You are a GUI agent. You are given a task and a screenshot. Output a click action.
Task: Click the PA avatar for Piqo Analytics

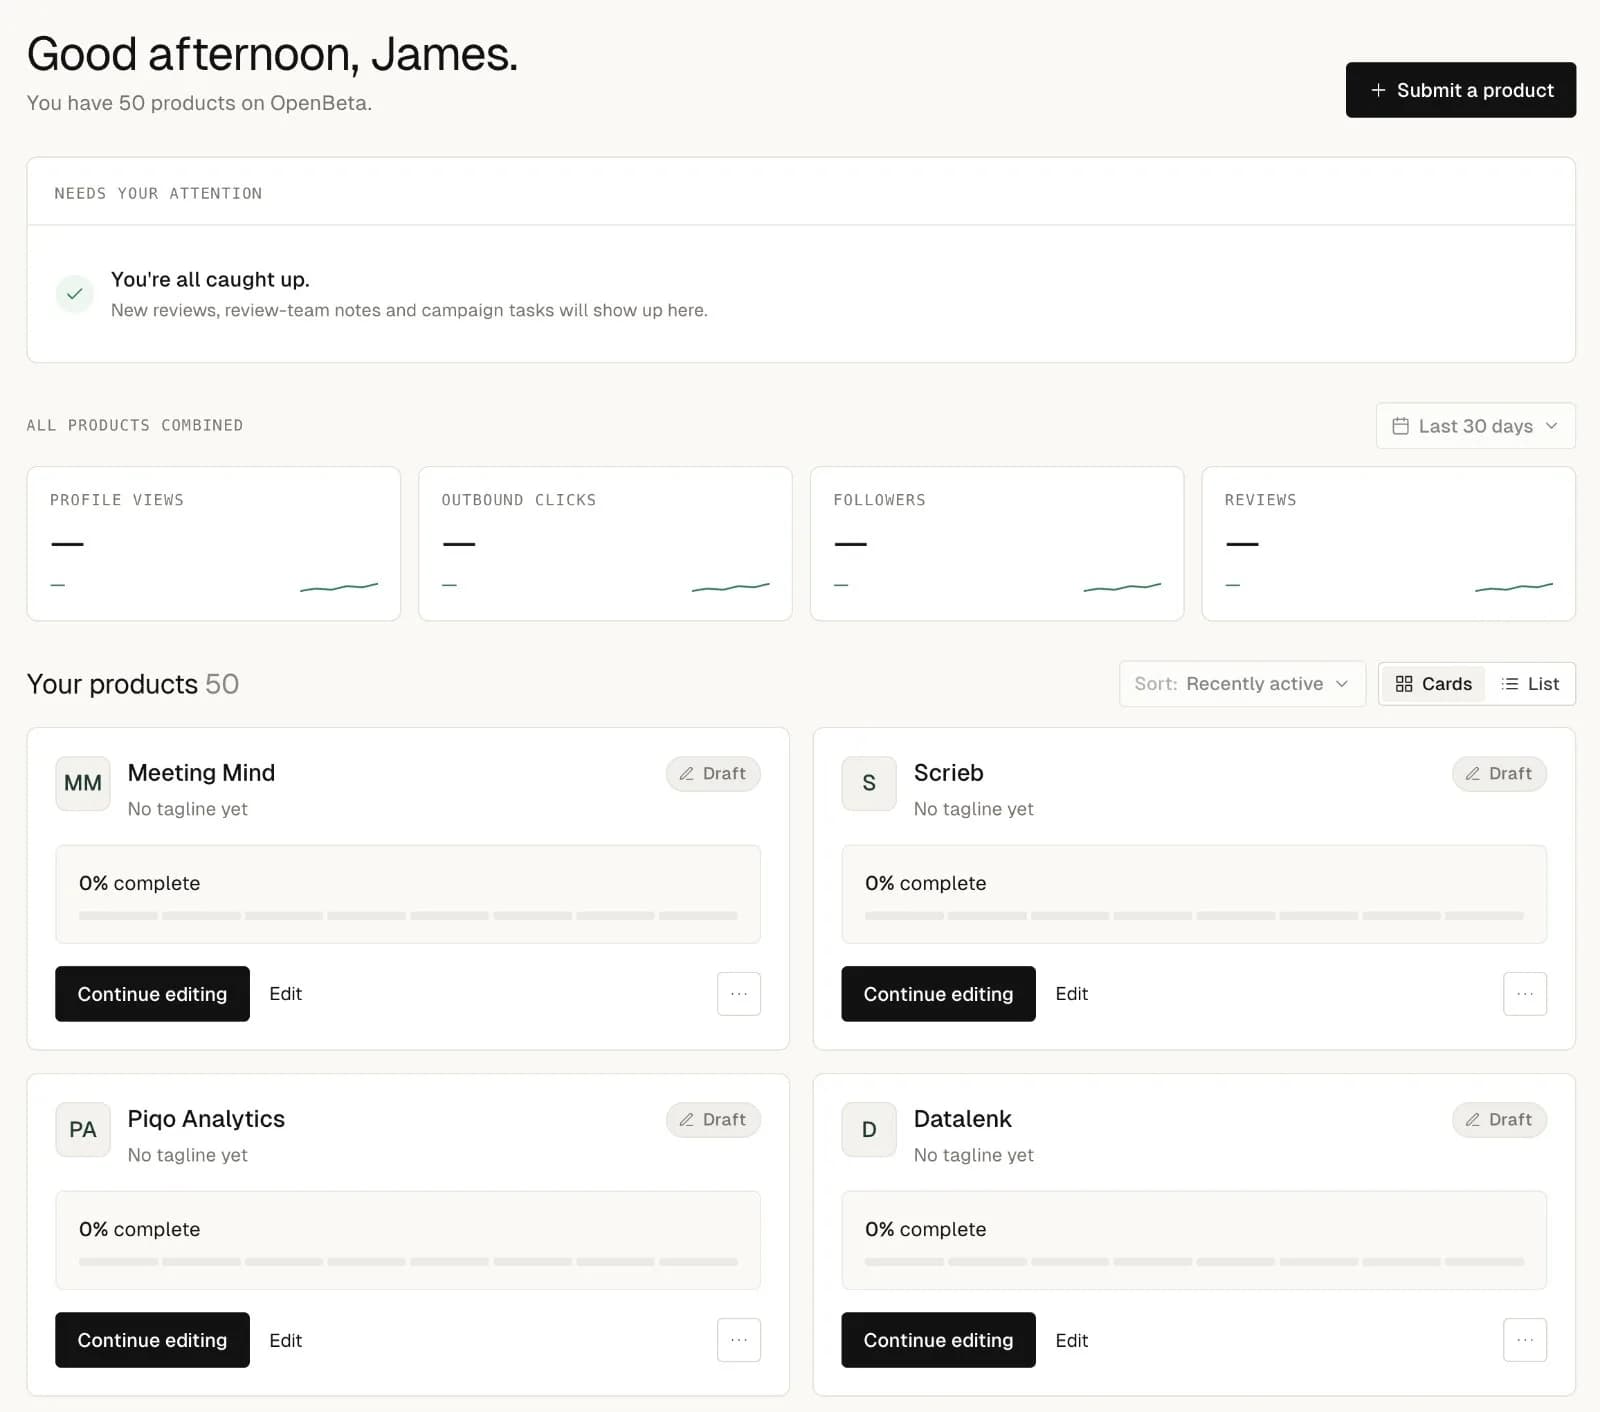83,1129
